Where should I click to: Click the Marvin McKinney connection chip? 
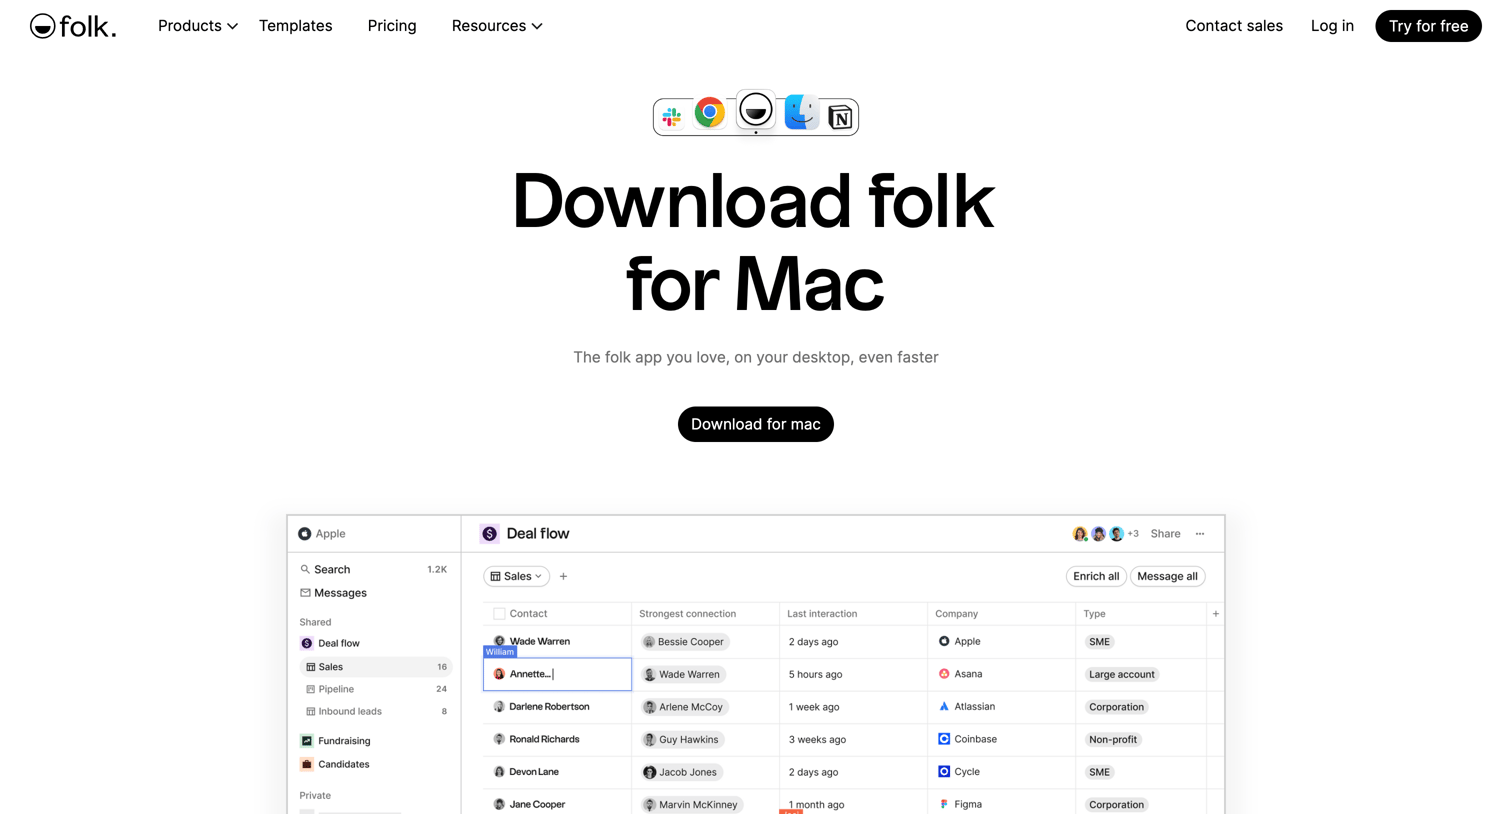click(x=692, y=805)
